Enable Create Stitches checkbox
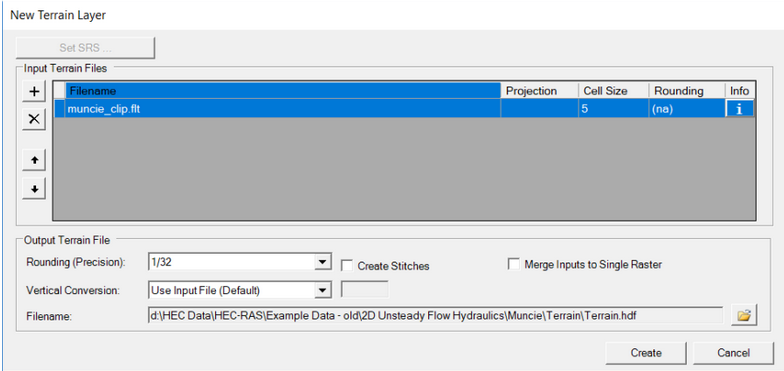This screenshot has width=784, height=371. click(x=347, y=266)
